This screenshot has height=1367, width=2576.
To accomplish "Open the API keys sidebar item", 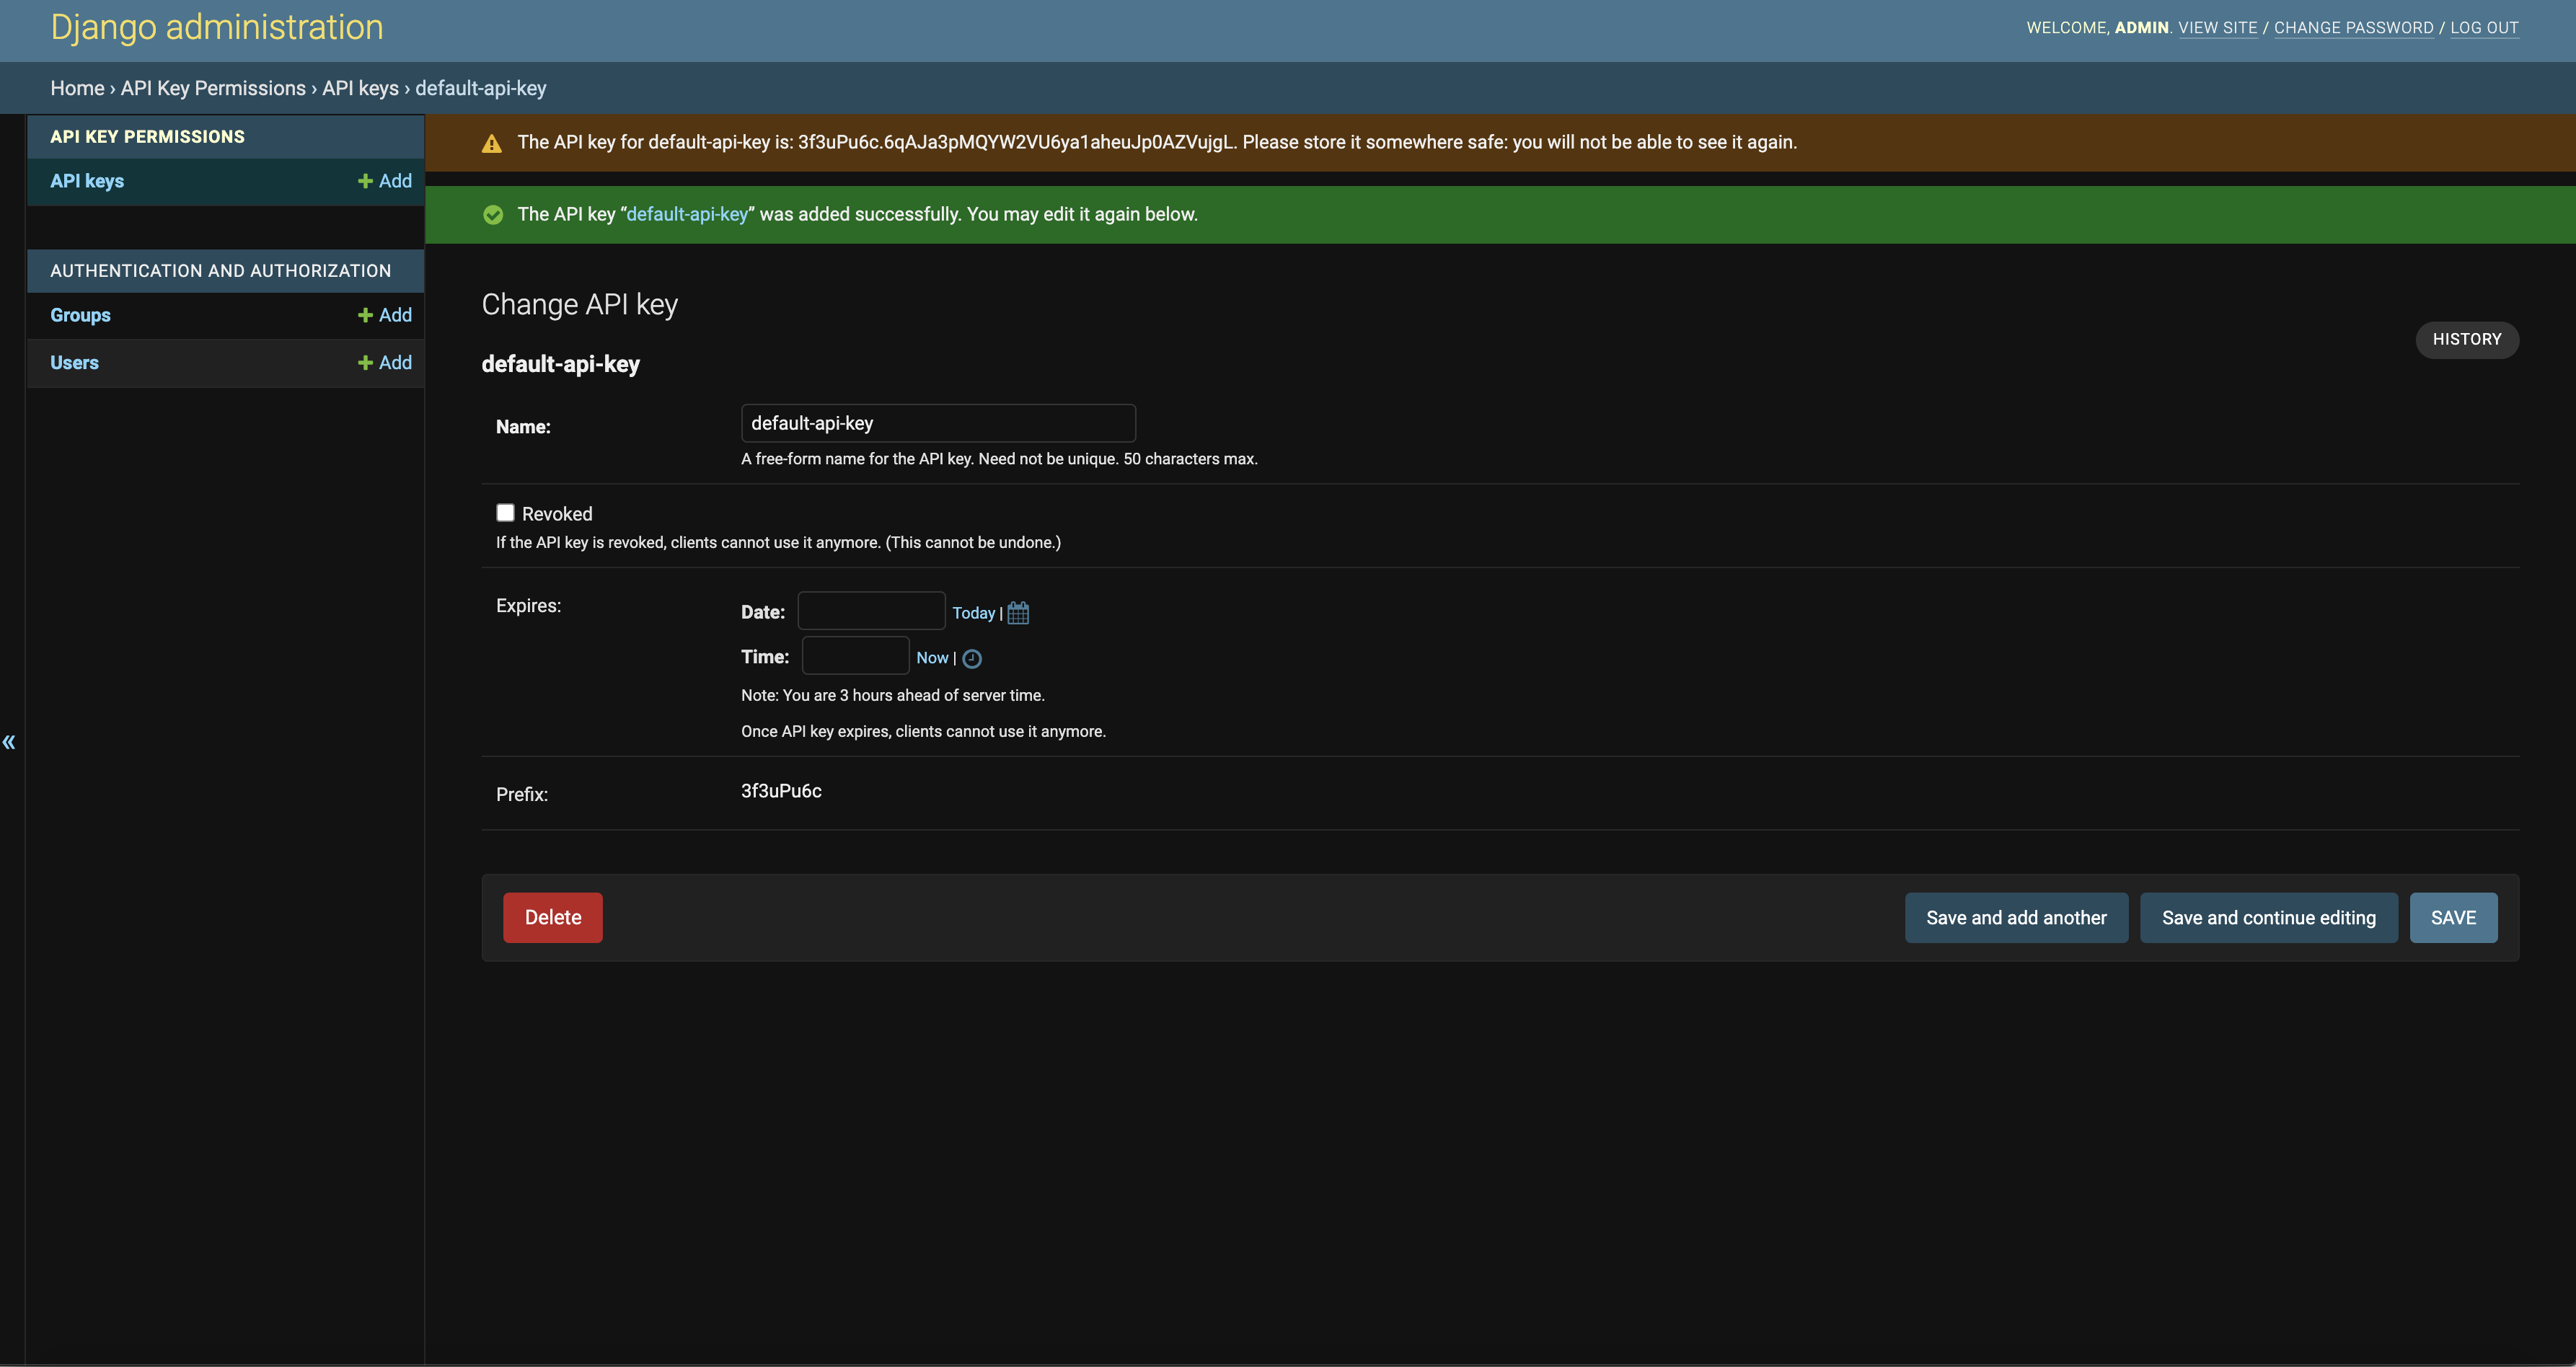I will (87, 181).
